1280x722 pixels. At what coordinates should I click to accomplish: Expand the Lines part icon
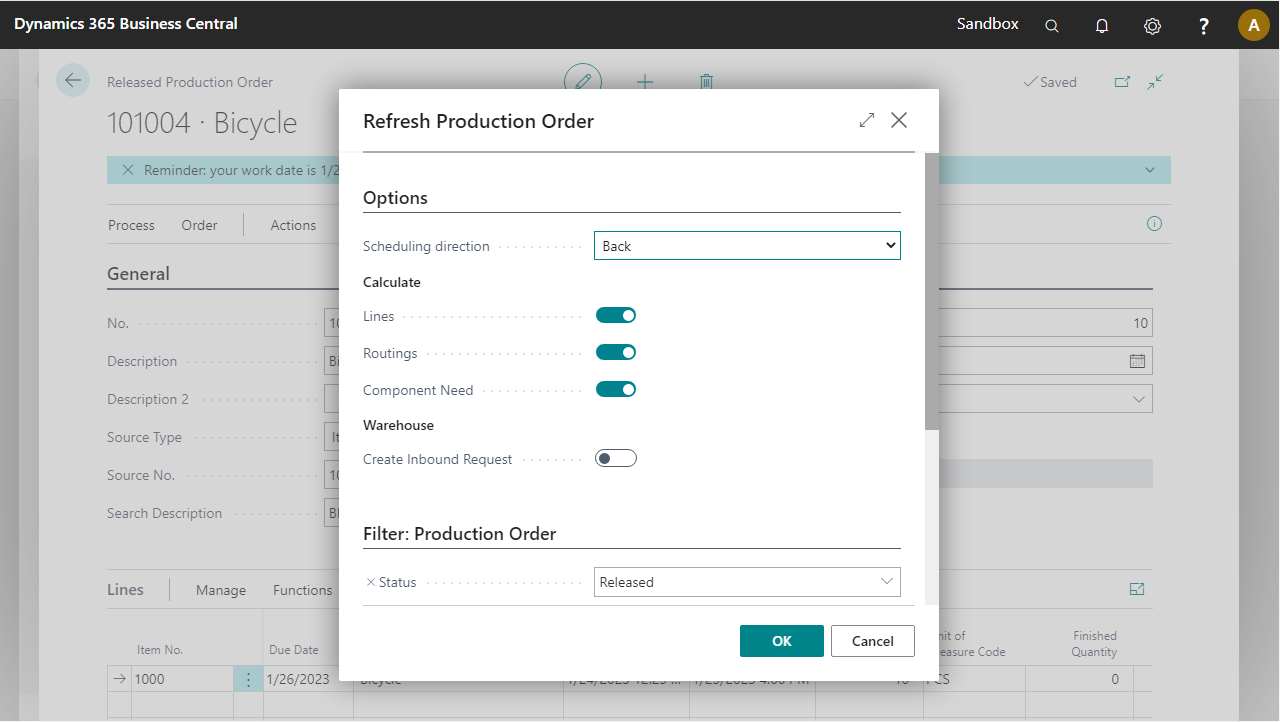coord(1137,590)
